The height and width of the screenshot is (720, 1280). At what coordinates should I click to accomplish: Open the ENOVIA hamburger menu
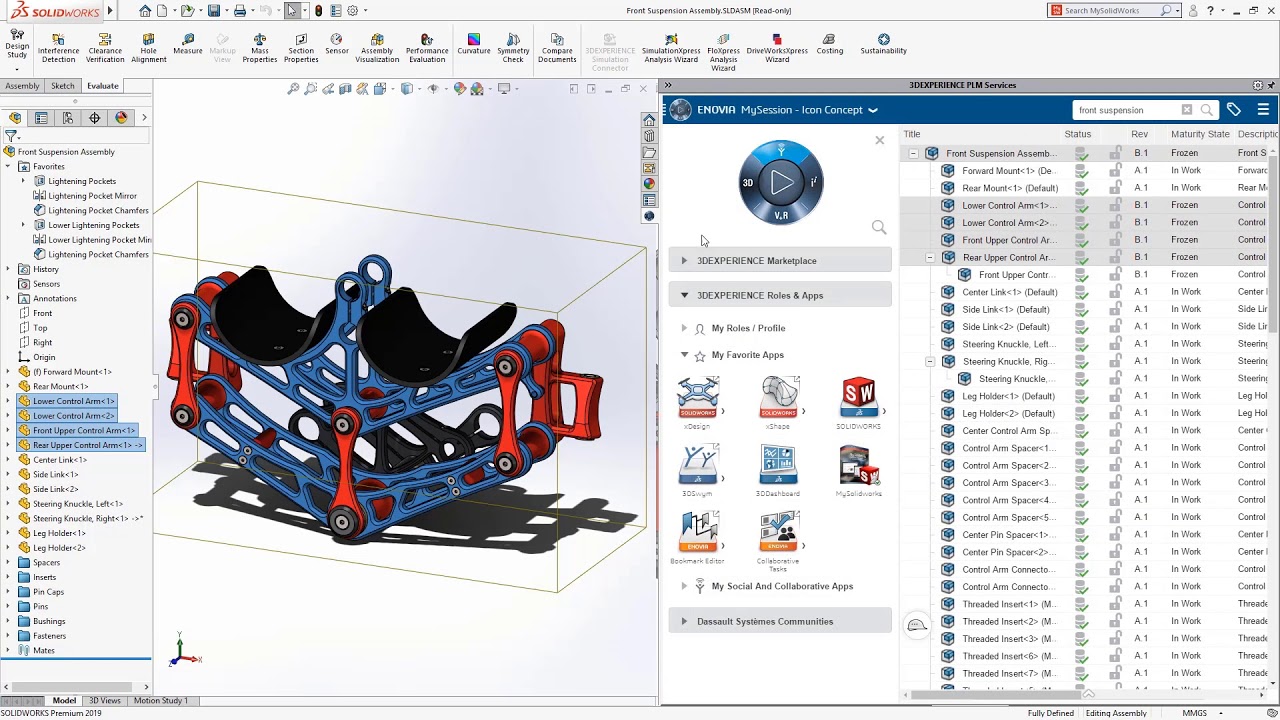click(1263, 110)
